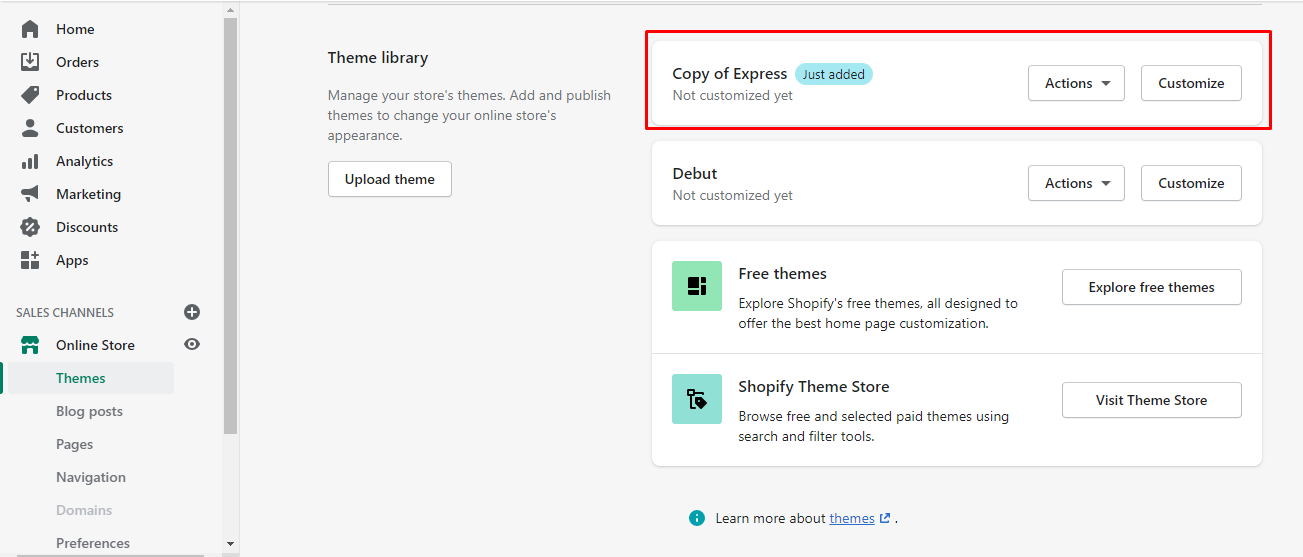Image resolution: width=1303 pixels, height=557 pixels.
Task: Click the sidebar scrollbar down arrow
Action: (230, 544)
